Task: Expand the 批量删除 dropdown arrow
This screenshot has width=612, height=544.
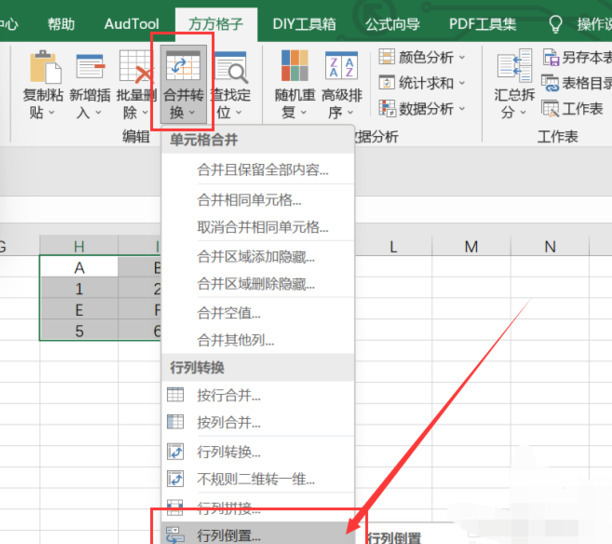Action: (145, 113)
